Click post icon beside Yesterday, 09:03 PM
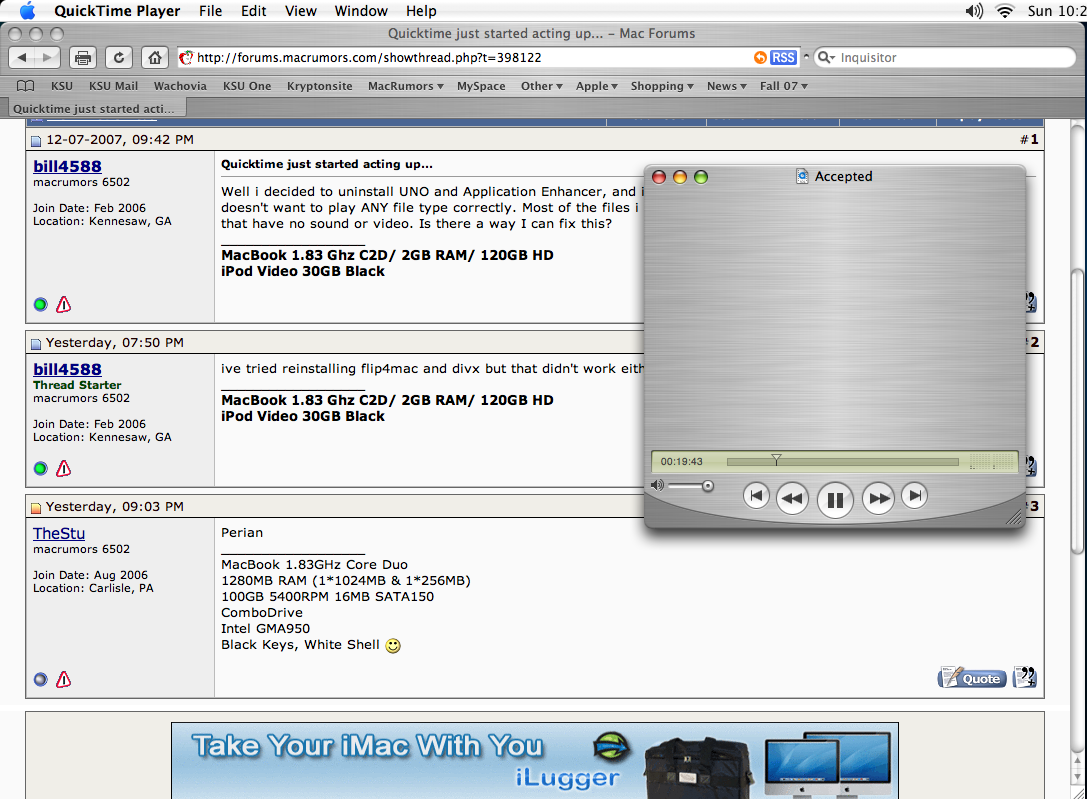The height and width of the screenshot is (799, 1087). [36, 508]
